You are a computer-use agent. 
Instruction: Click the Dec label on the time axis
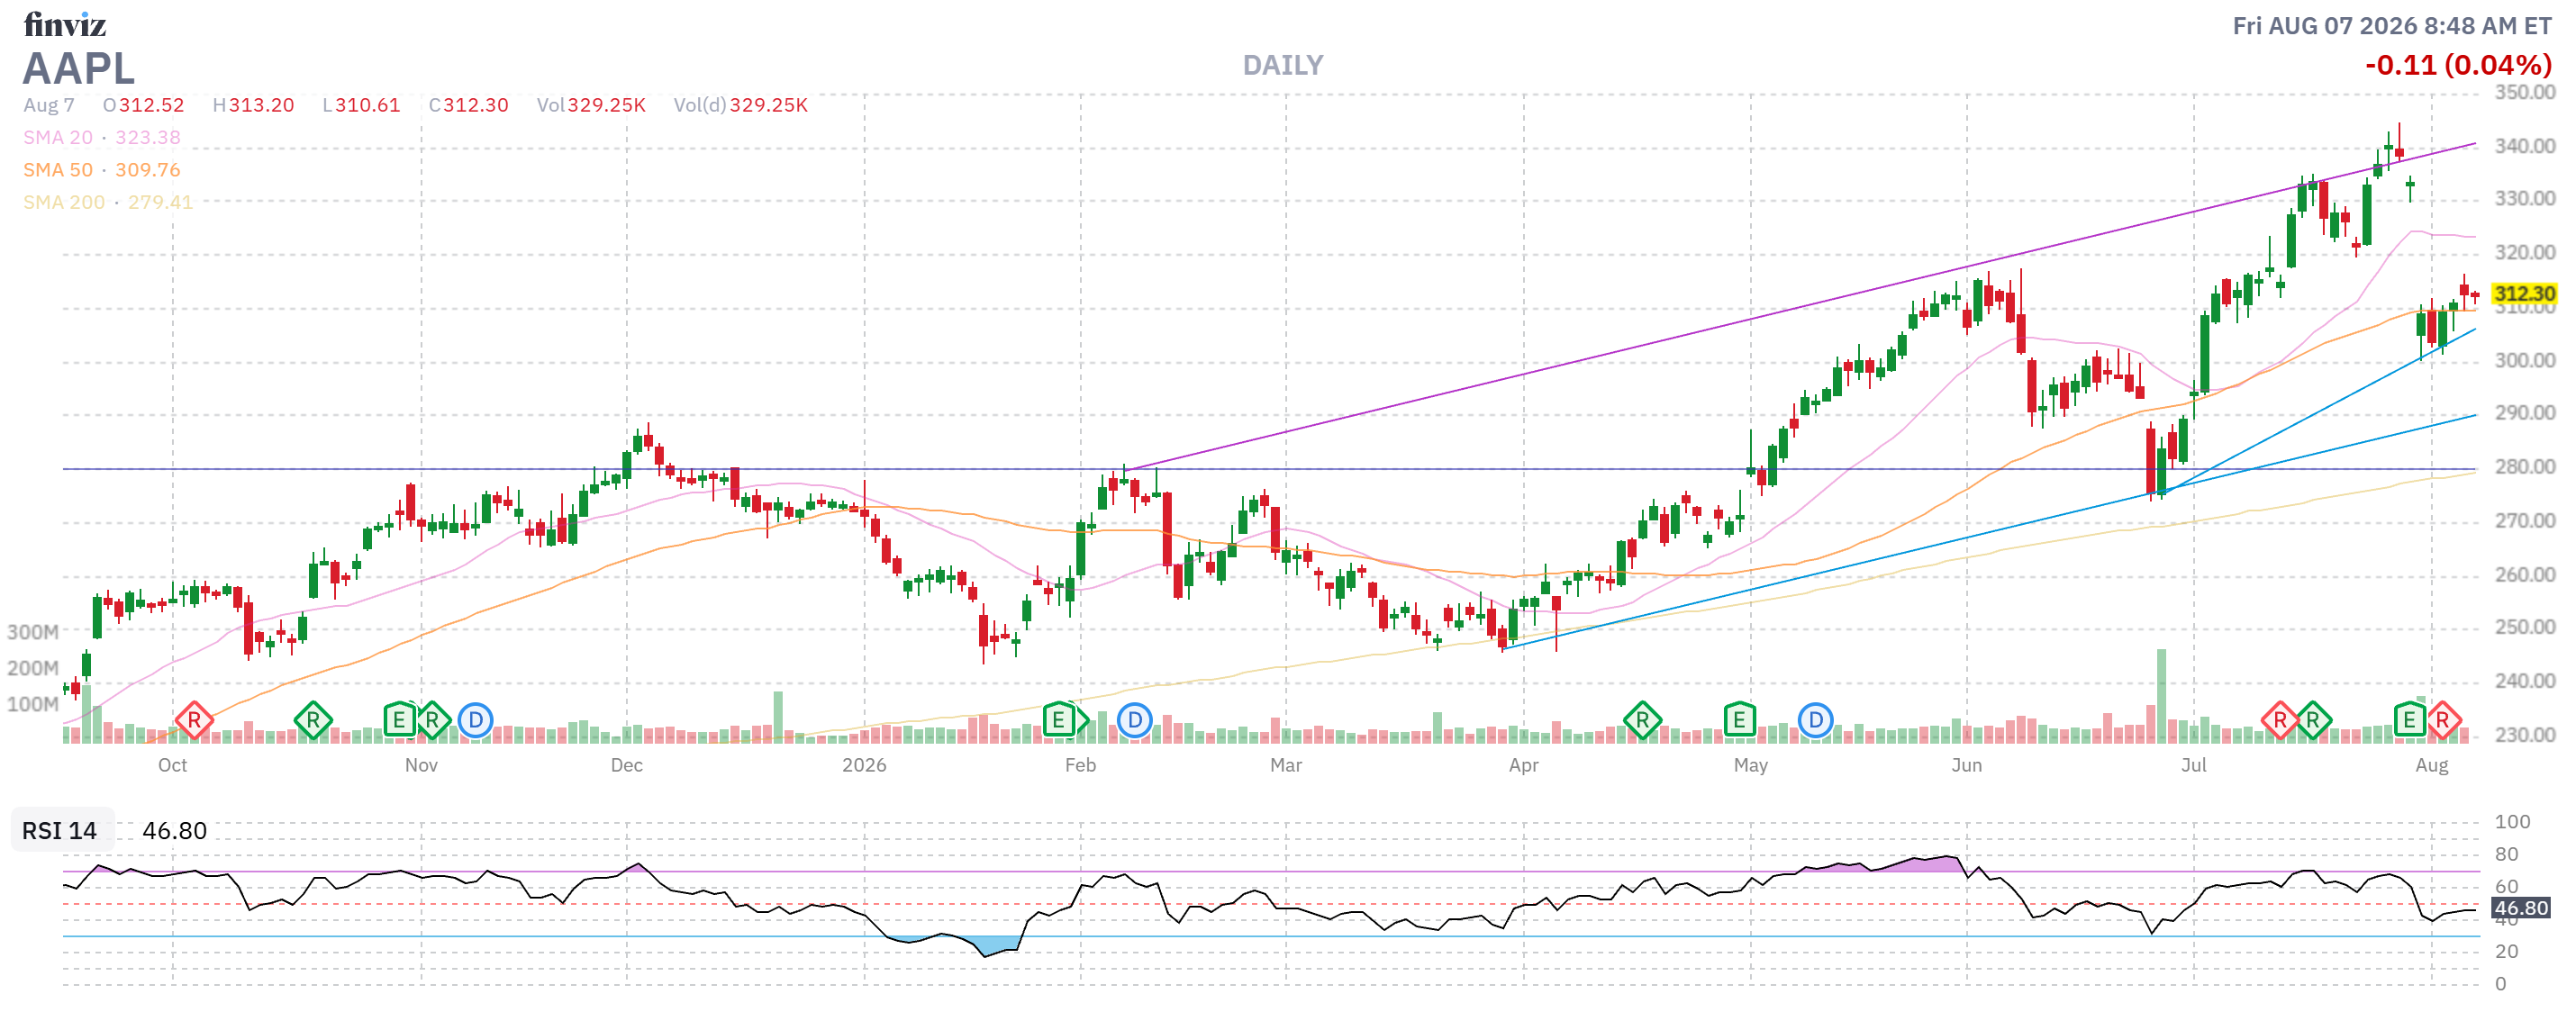(x=627, y=766)
